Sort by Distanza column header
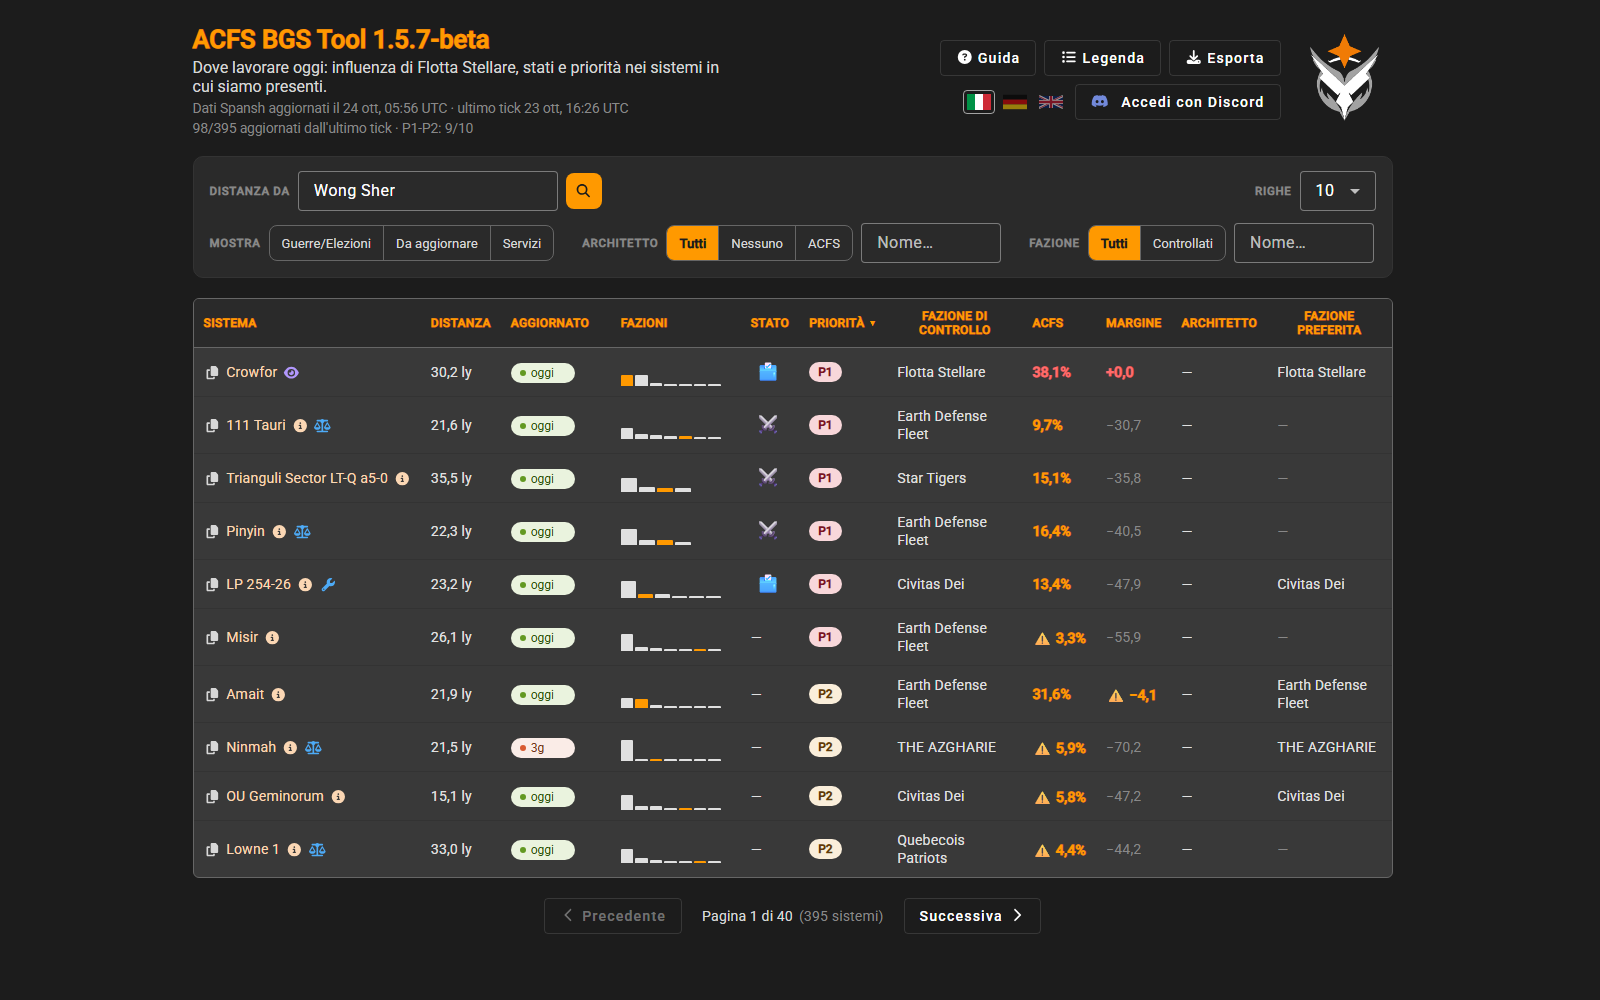This screenshot has height=1000, width=1600. tap(461, 323)
